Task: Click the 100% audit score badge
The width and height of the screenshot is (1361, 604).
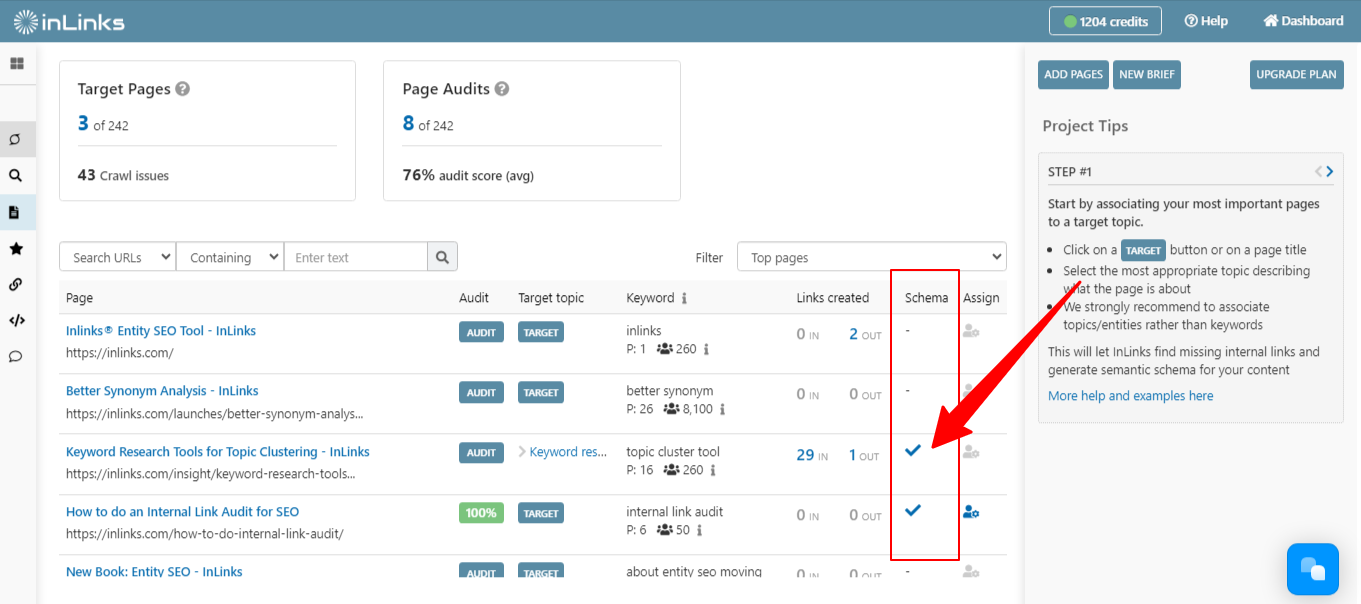Action: pyautogui.click(x=481, y=512)
